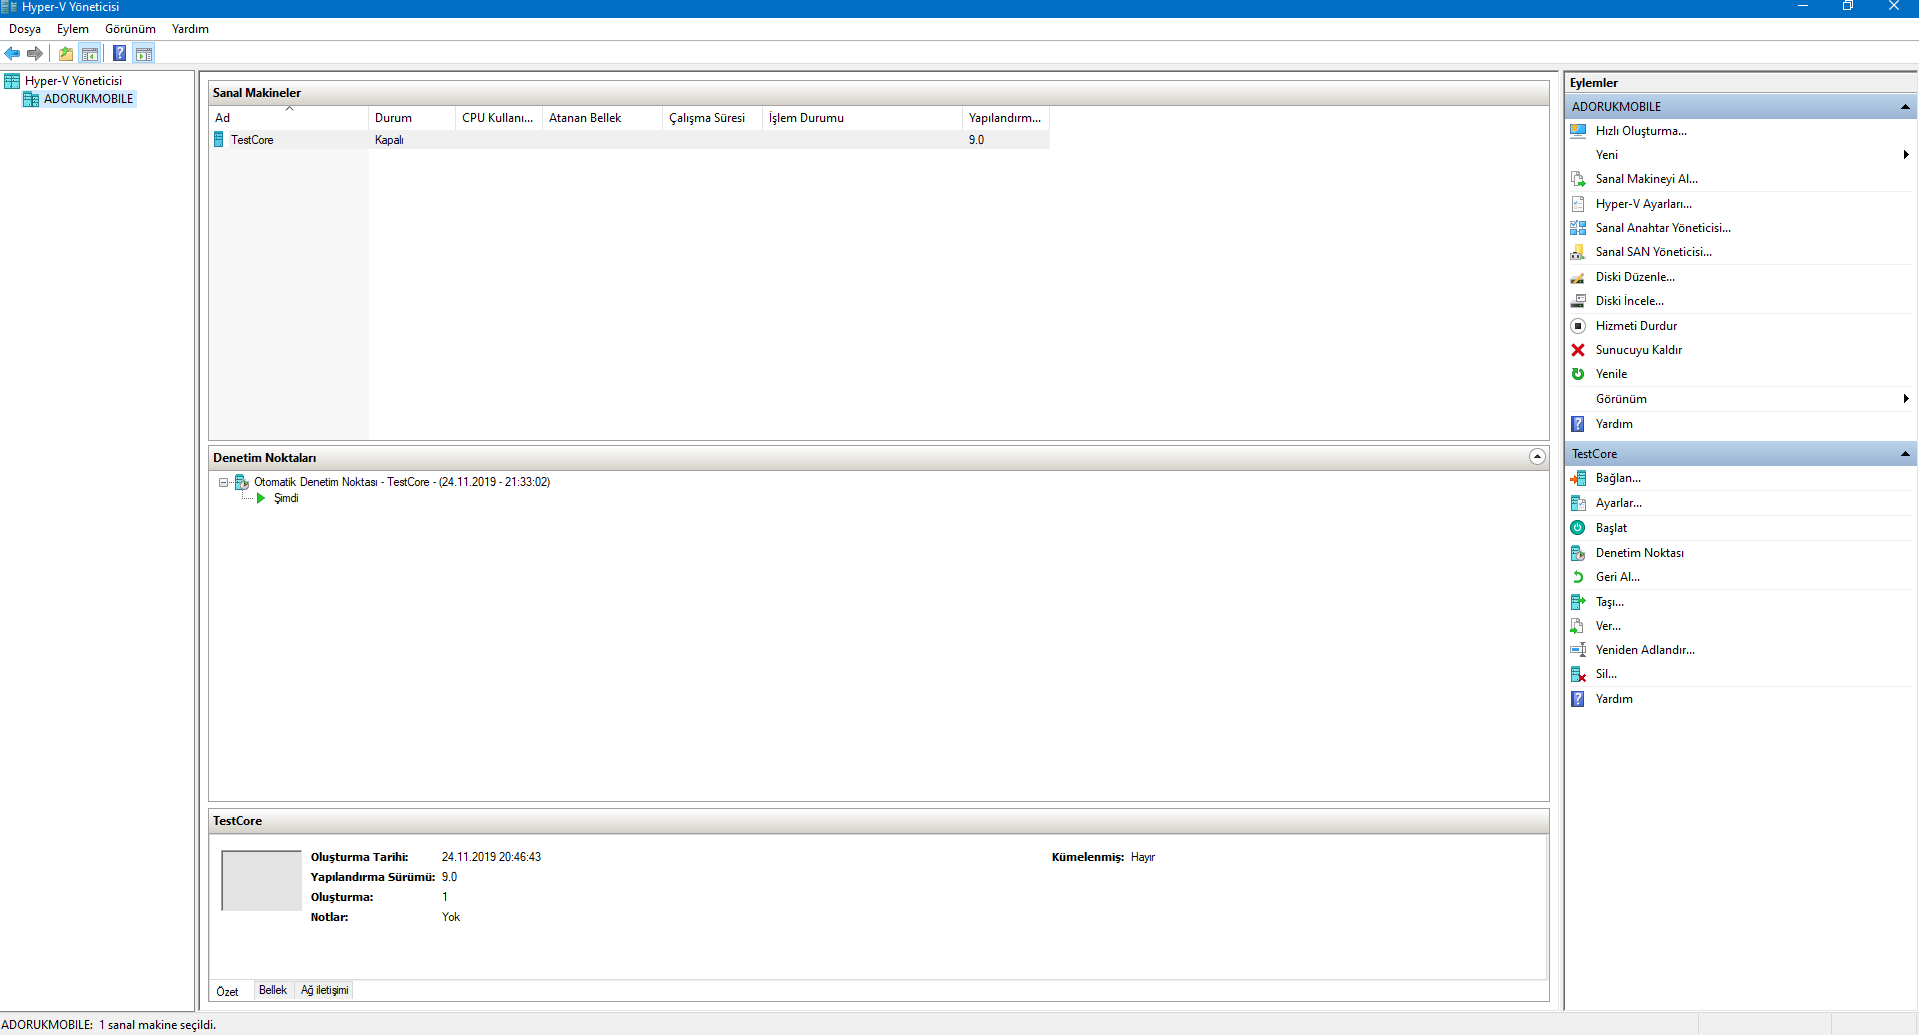1919x1035 pixels.
Task: Select the Otomatik Denetim Noktası checkpoint
Action: pyautogui.click(x=402, y=482)
